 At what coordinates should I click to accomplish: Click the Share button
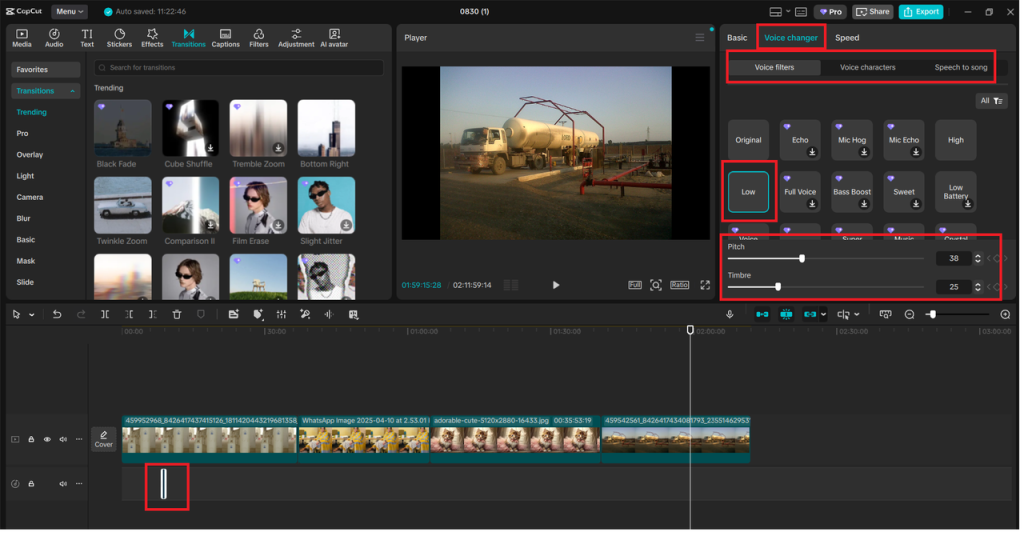(x=872, y=12)
